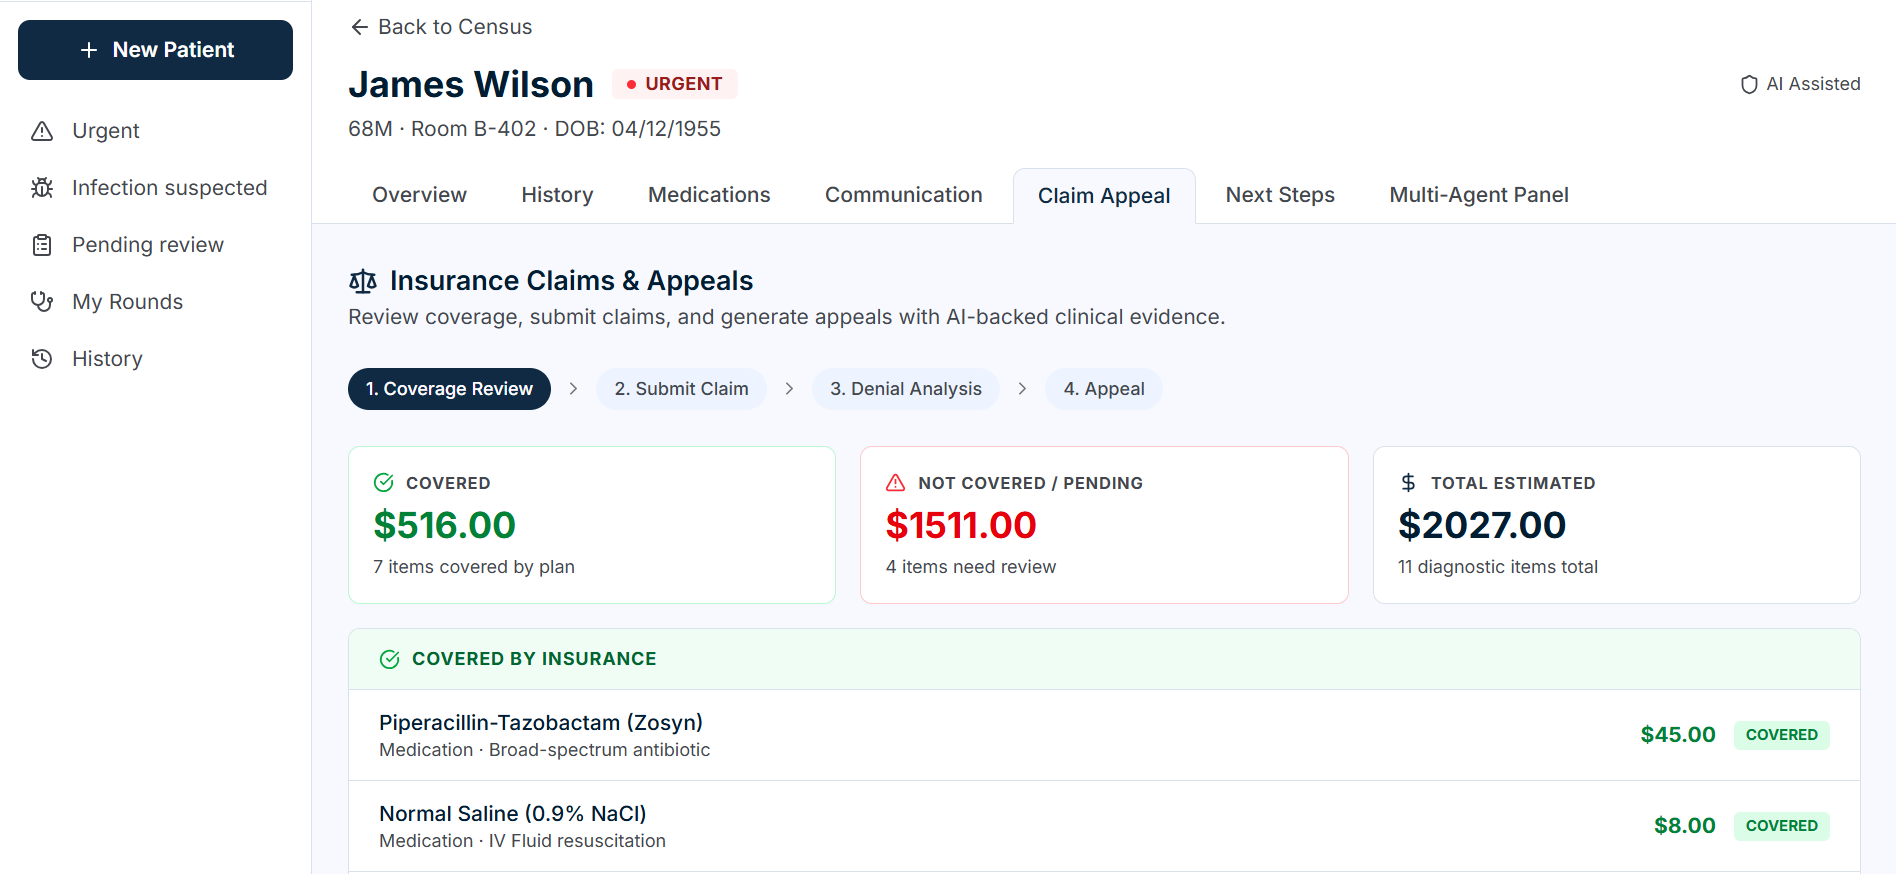Click the My Rounds stethoscope icon
This screenshot has width=1896, height=874.
point(42,301)
